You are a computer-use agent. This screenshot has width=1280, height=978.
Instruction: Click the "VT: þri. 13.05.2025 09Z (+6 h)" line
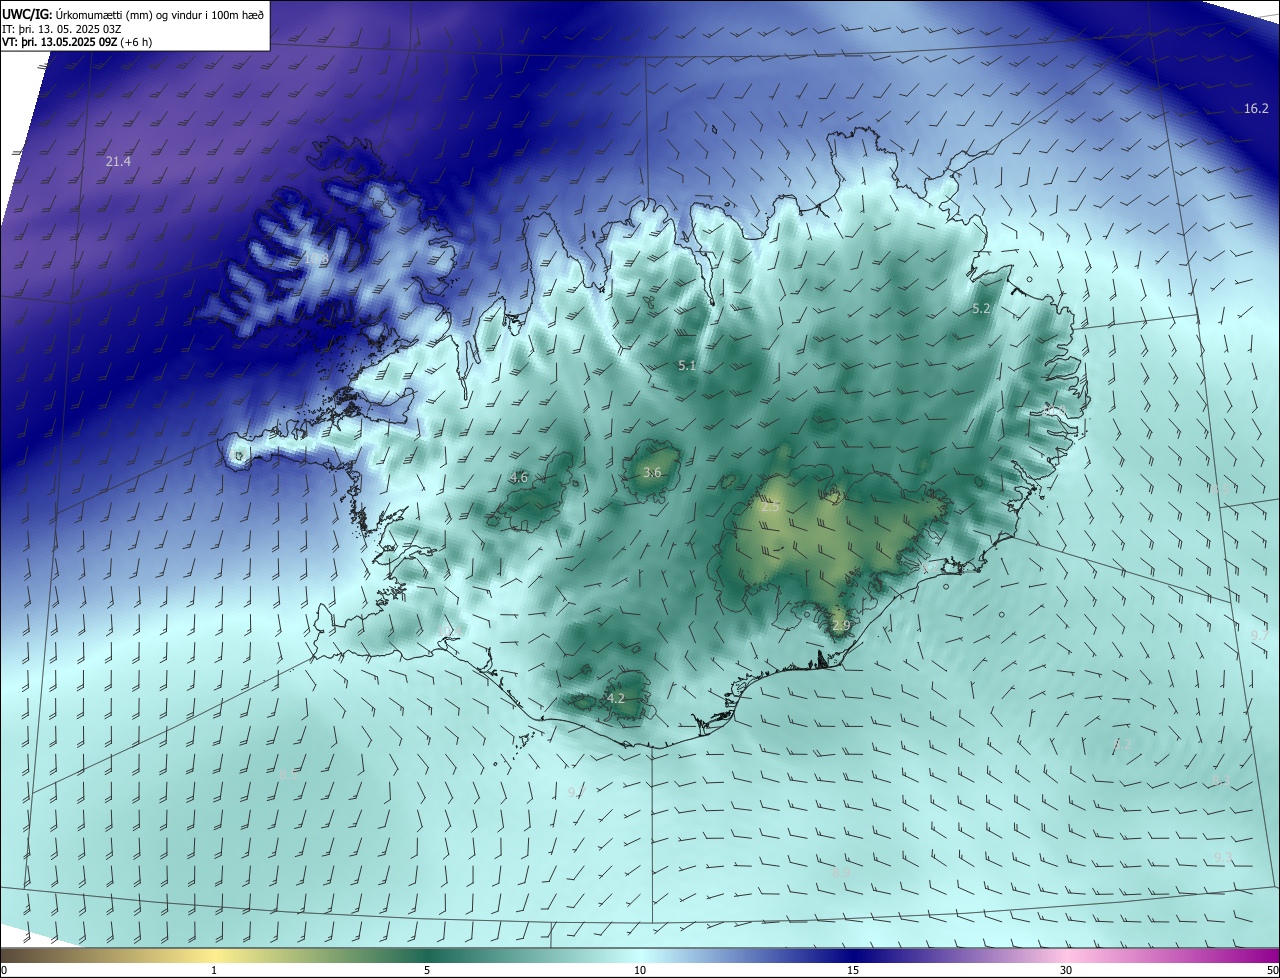coord(77,42)
